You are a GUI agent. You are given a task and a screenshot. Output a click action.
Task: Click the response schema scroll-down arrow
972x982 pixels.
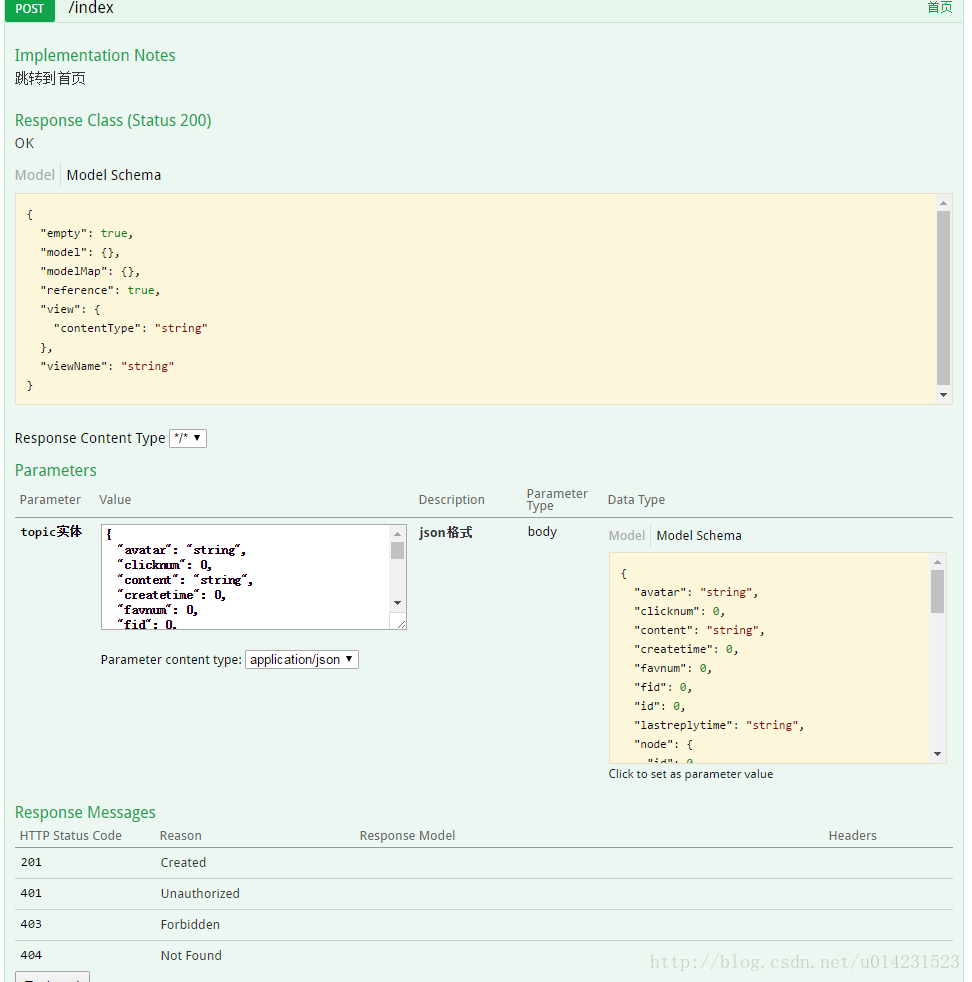pyautogui.click(x=943, y=395)
